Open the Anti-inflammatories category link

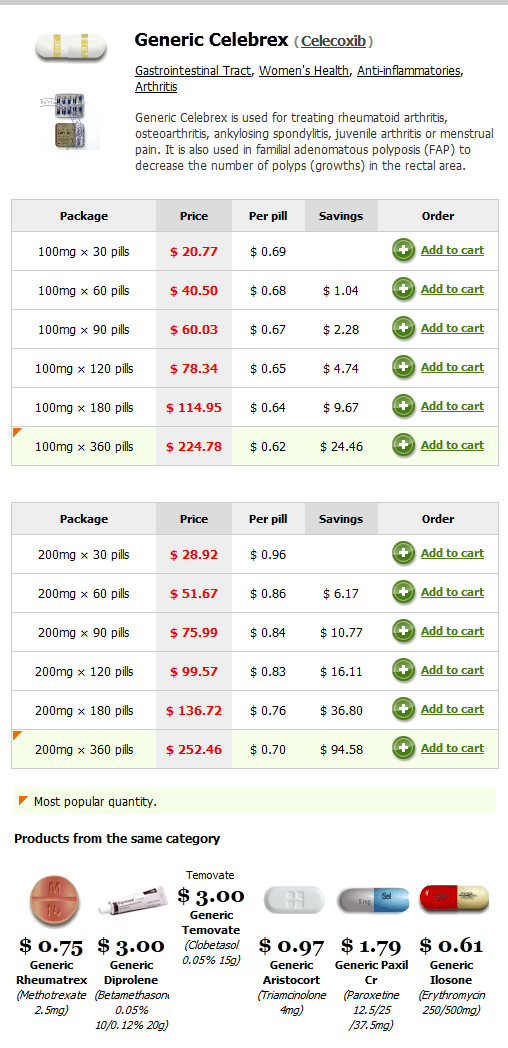408,70
